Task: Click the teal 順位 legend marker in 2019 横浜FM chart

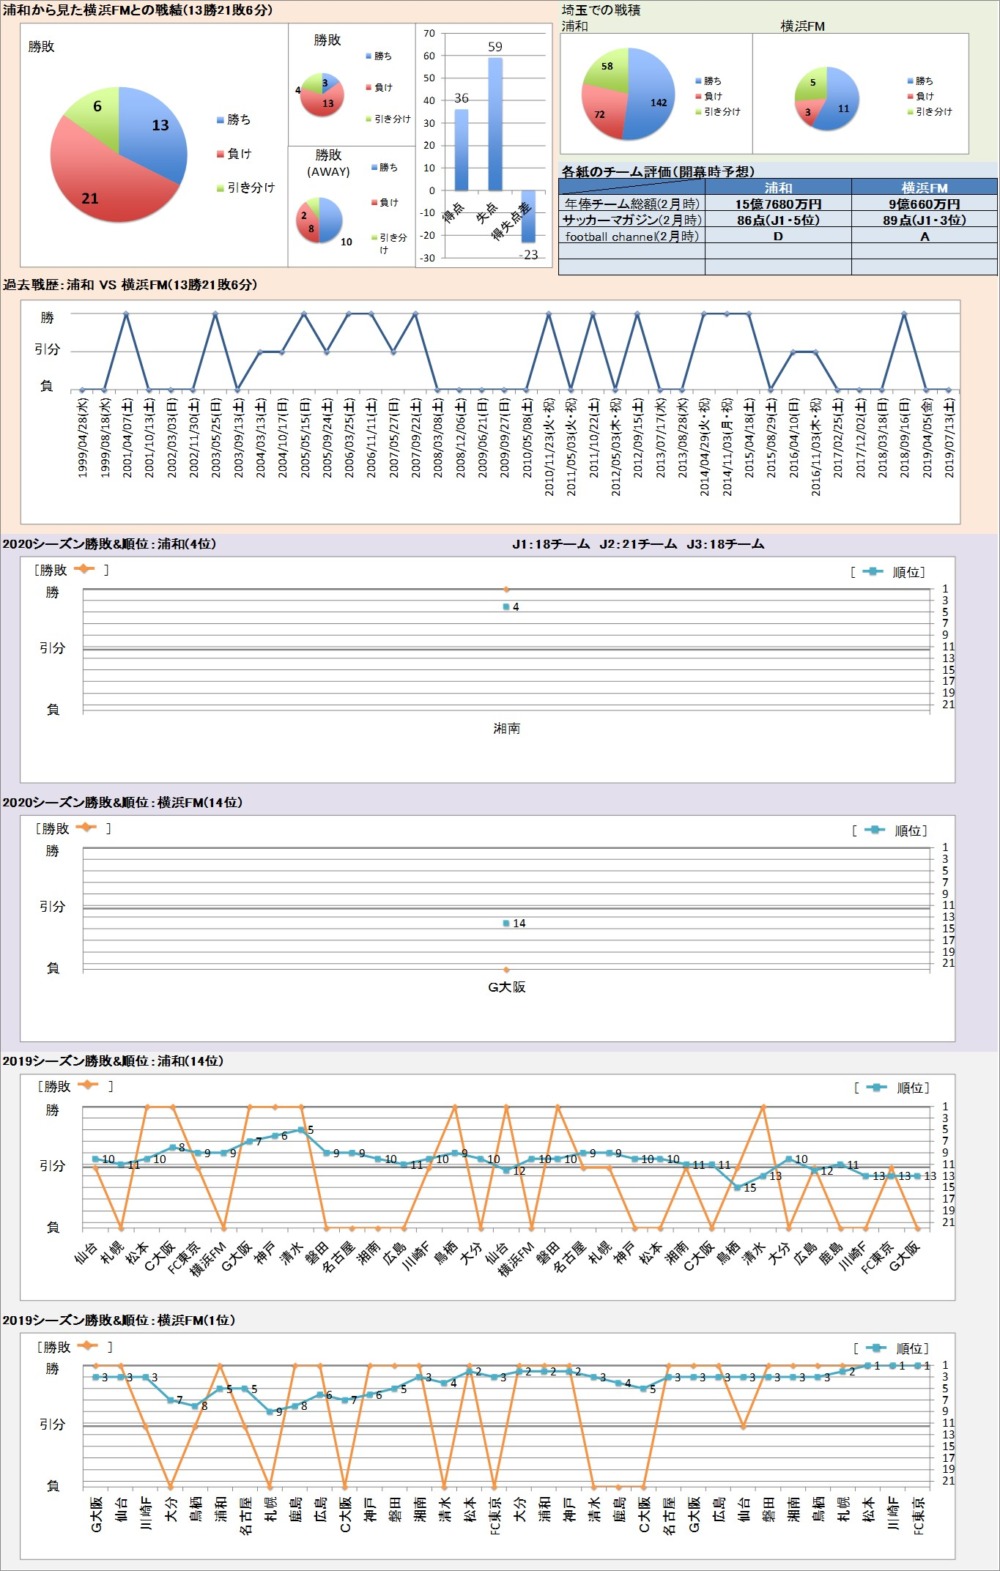Action: coord(875,1348)
